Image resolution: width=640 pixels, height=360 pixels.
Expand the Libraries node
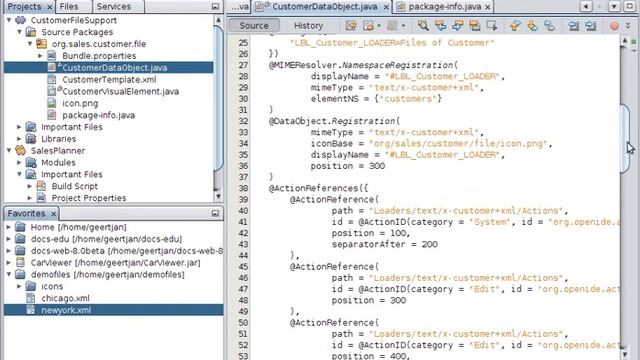coord(19,139)
